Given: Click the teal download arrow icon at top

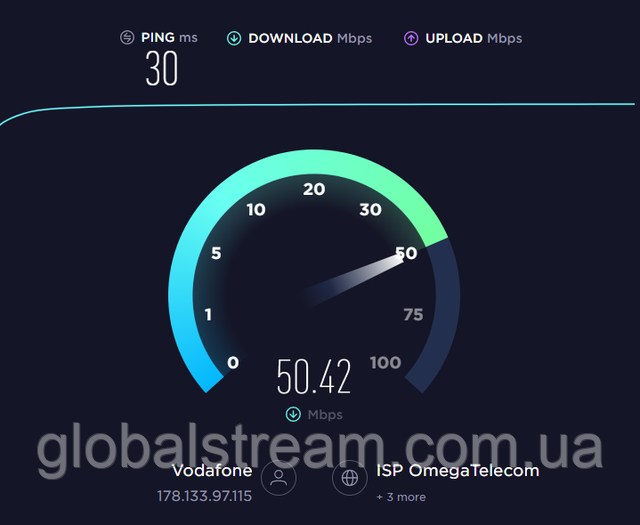Looking at the screenshot, I should [x=234, y=38].
